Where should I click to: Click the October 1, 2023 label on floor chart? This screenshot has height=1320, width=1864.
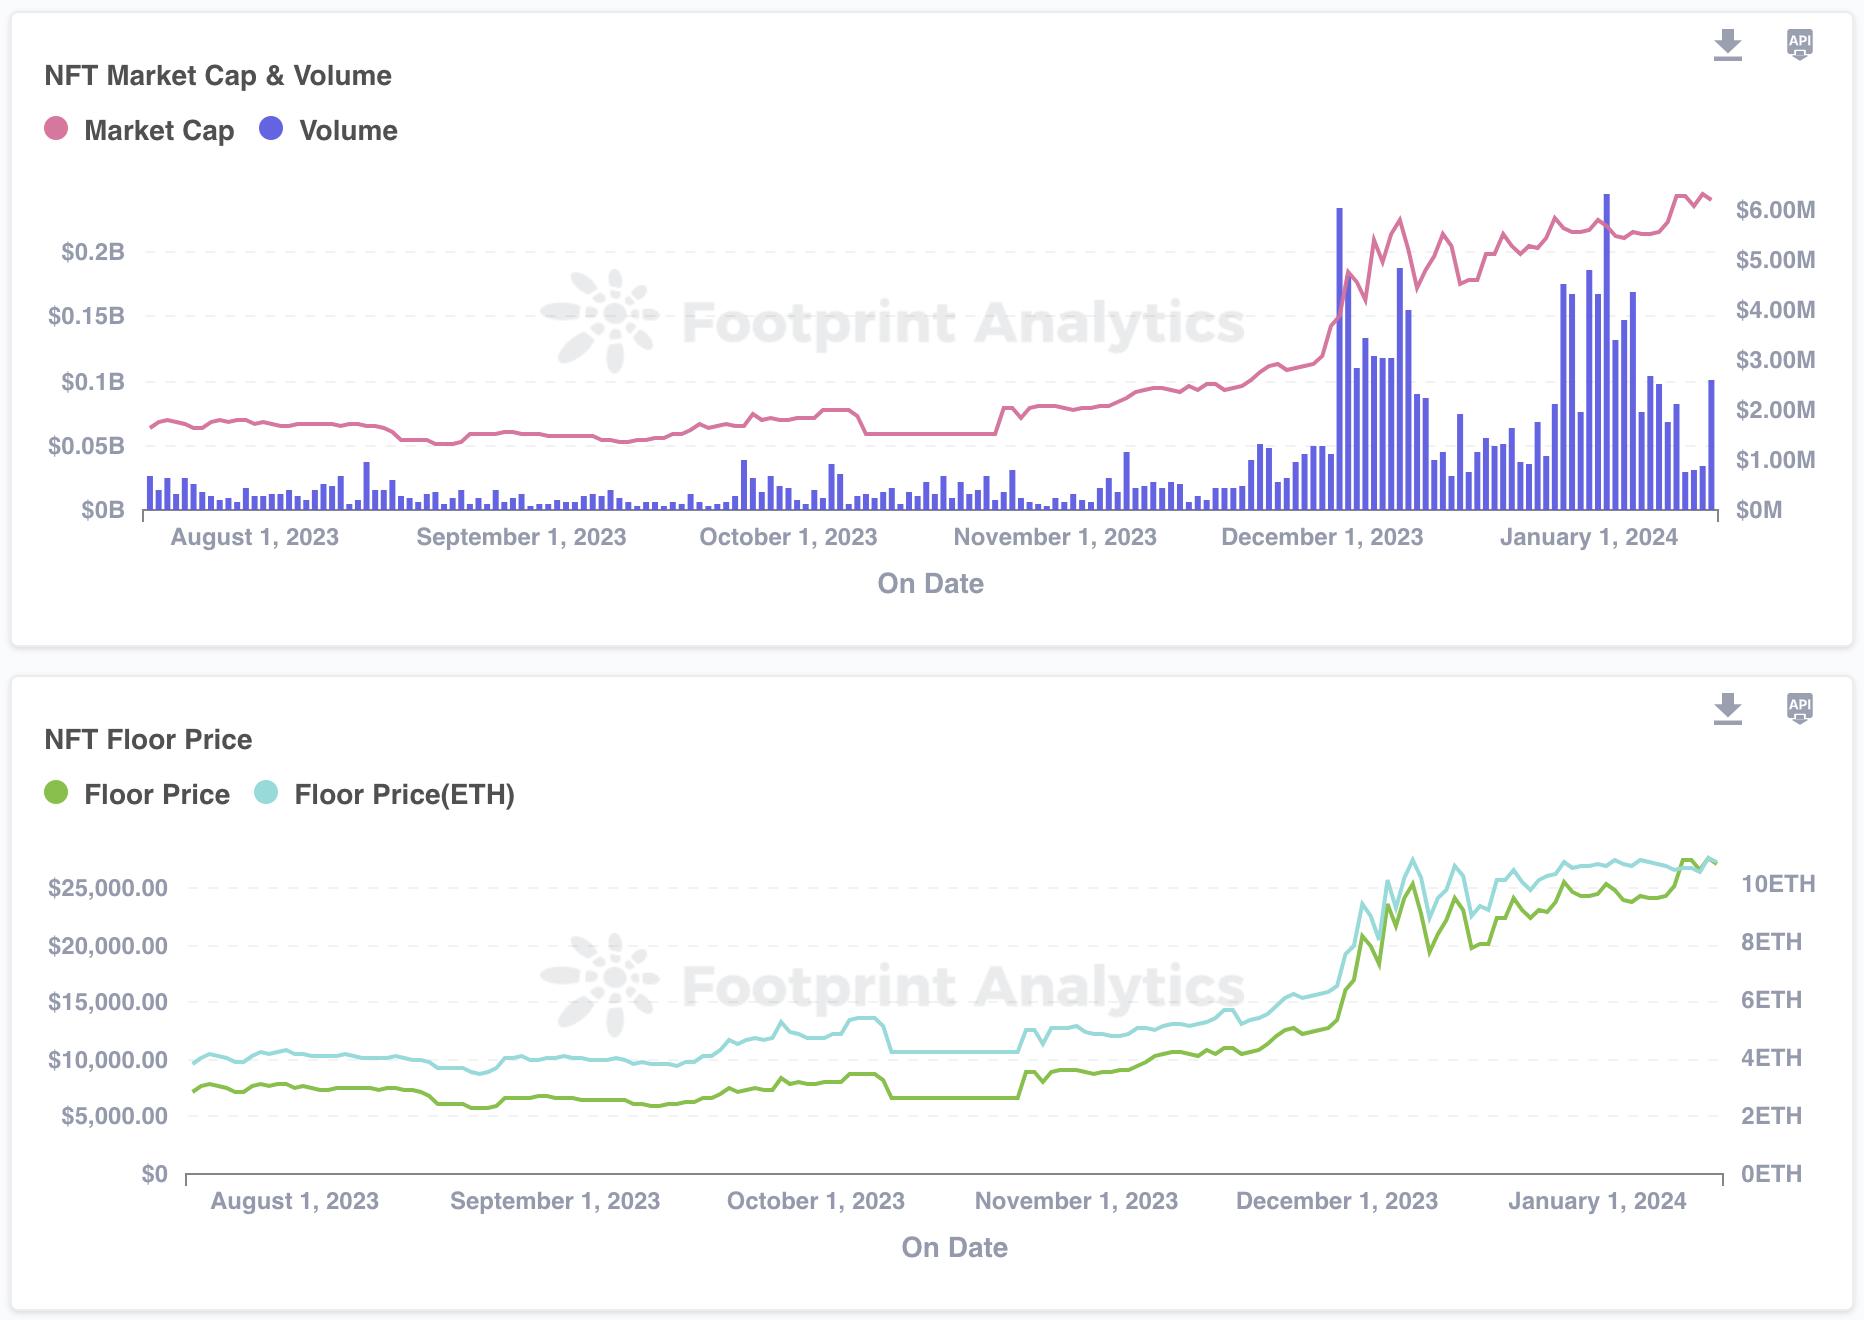click(x=815, y=1201)
